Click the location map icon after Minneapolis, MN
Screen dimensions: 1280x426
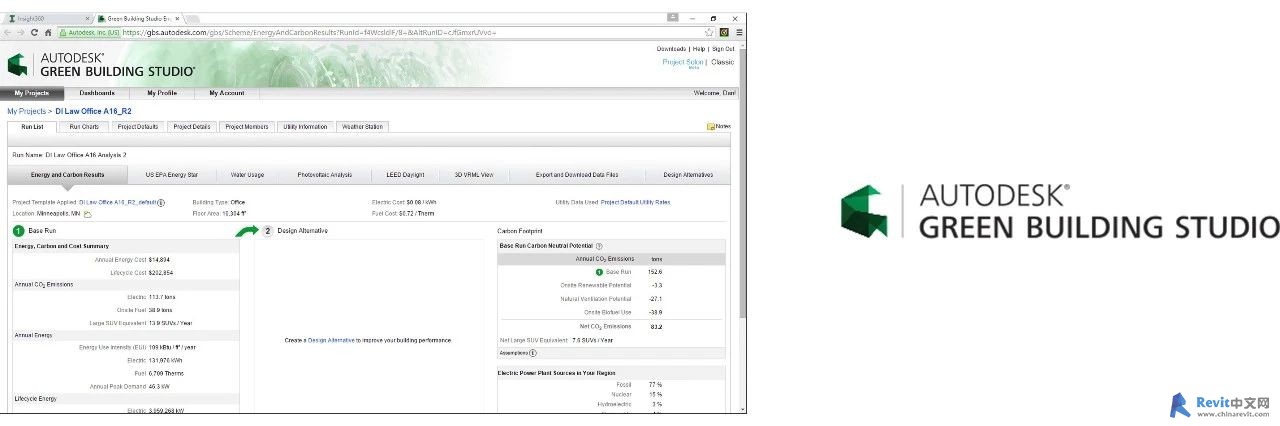(88, 214)
